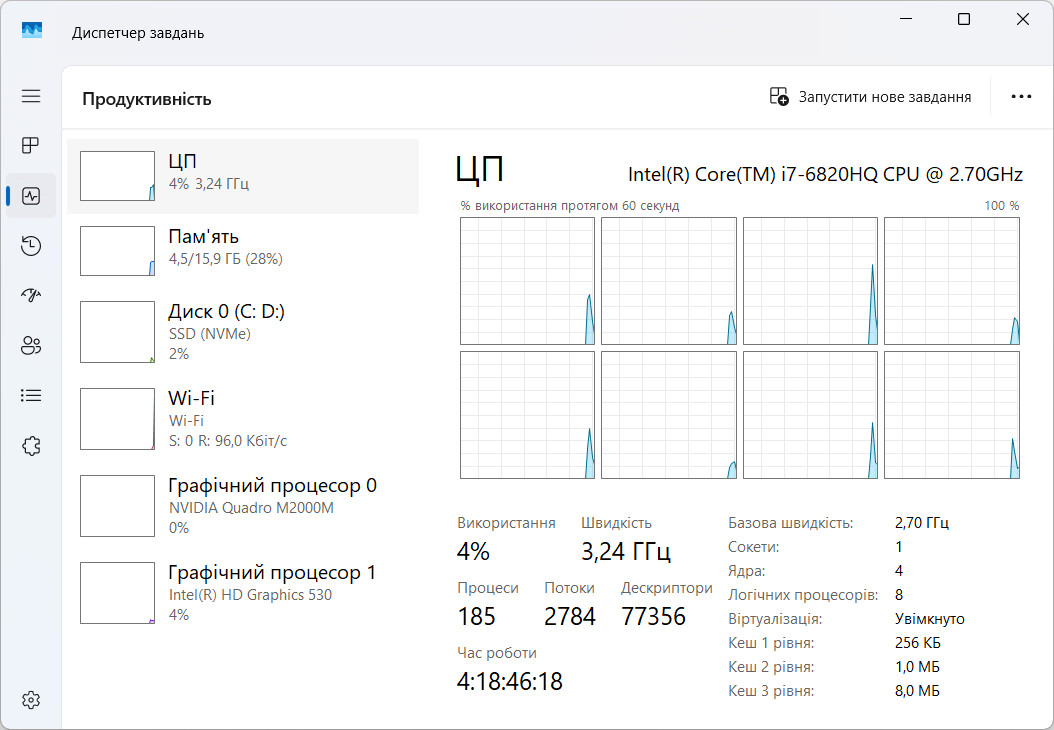Select Графічний процесор 1 entry
Screen dimensions: 1054x730
[x=243, y=593]
